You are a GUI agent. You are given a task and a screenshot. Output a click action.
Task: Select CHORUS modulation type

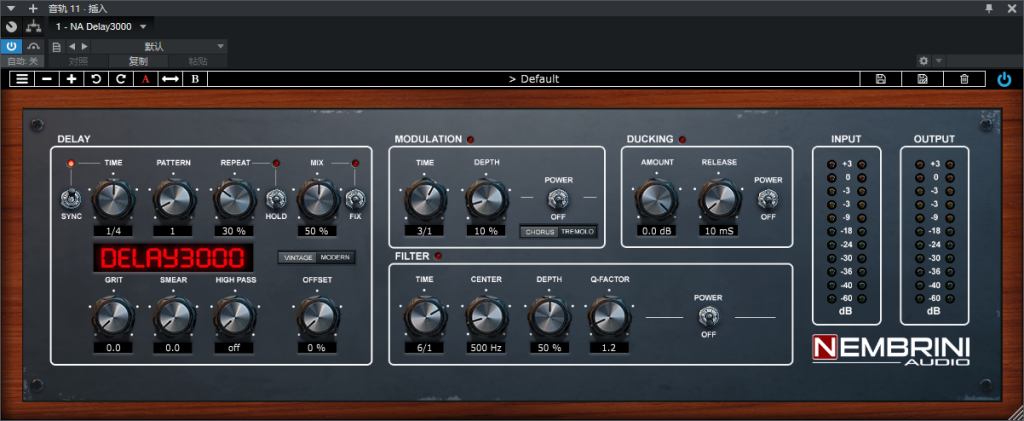(539, 232)
